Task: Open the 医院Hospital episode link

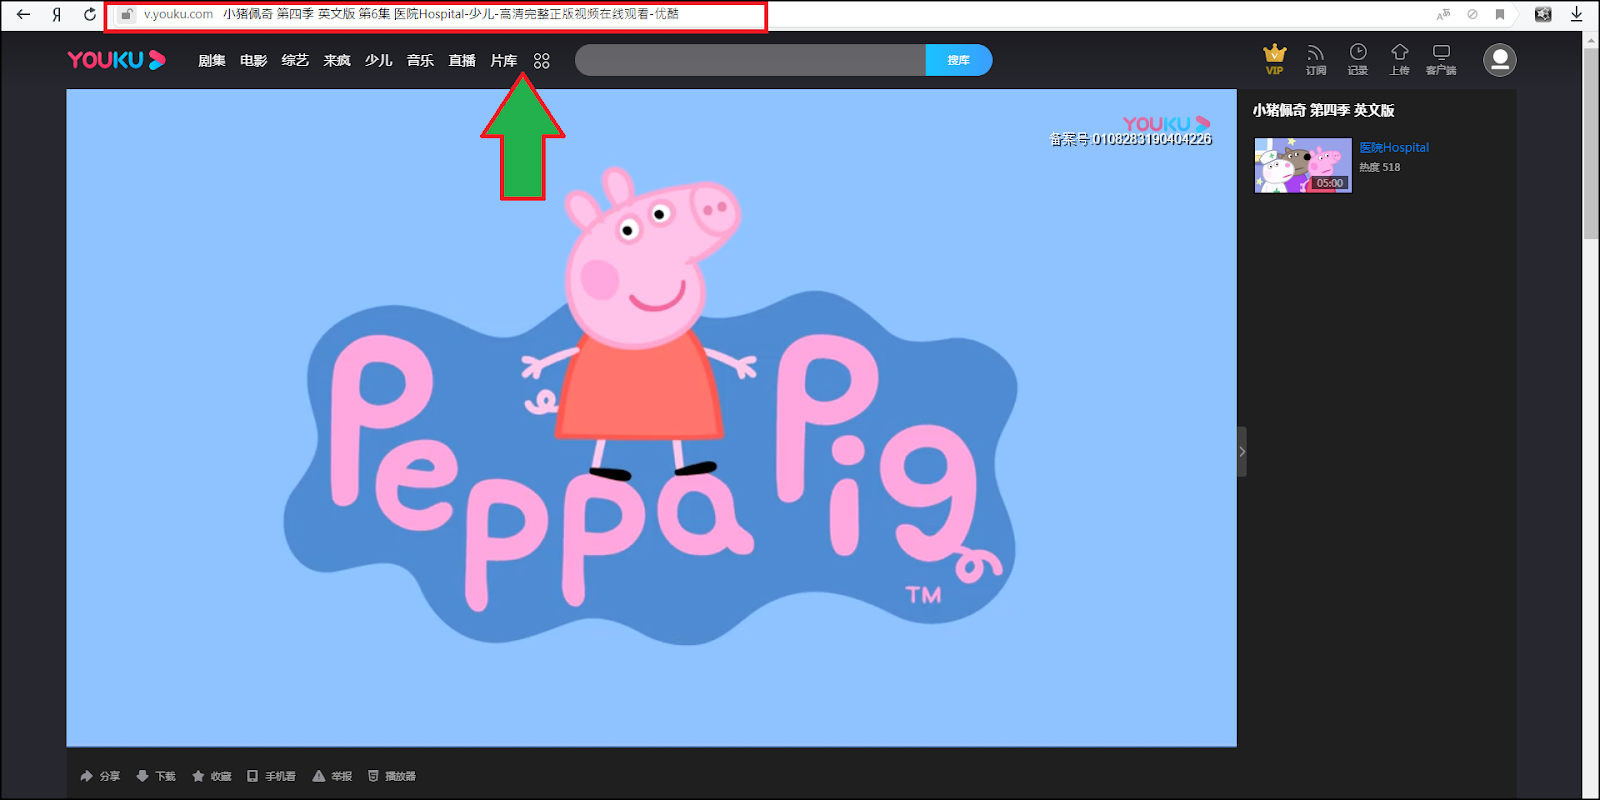Action: click(x=1394, y=147)
